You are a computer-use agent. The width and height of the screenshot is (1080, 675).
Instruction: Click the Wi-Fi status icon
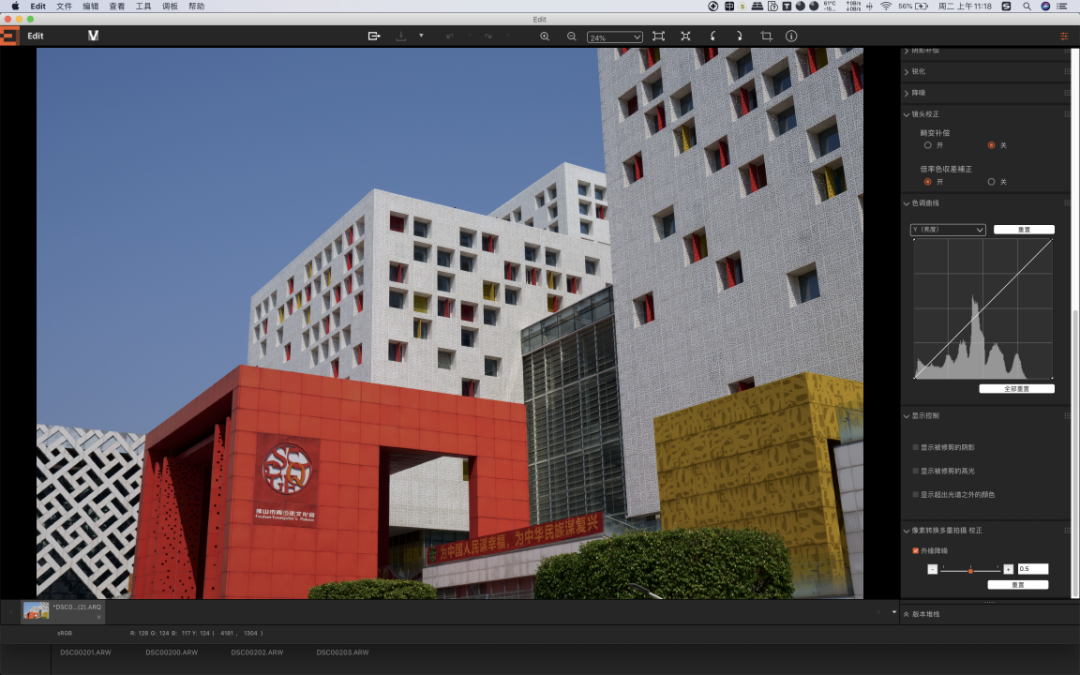(886, 6)
